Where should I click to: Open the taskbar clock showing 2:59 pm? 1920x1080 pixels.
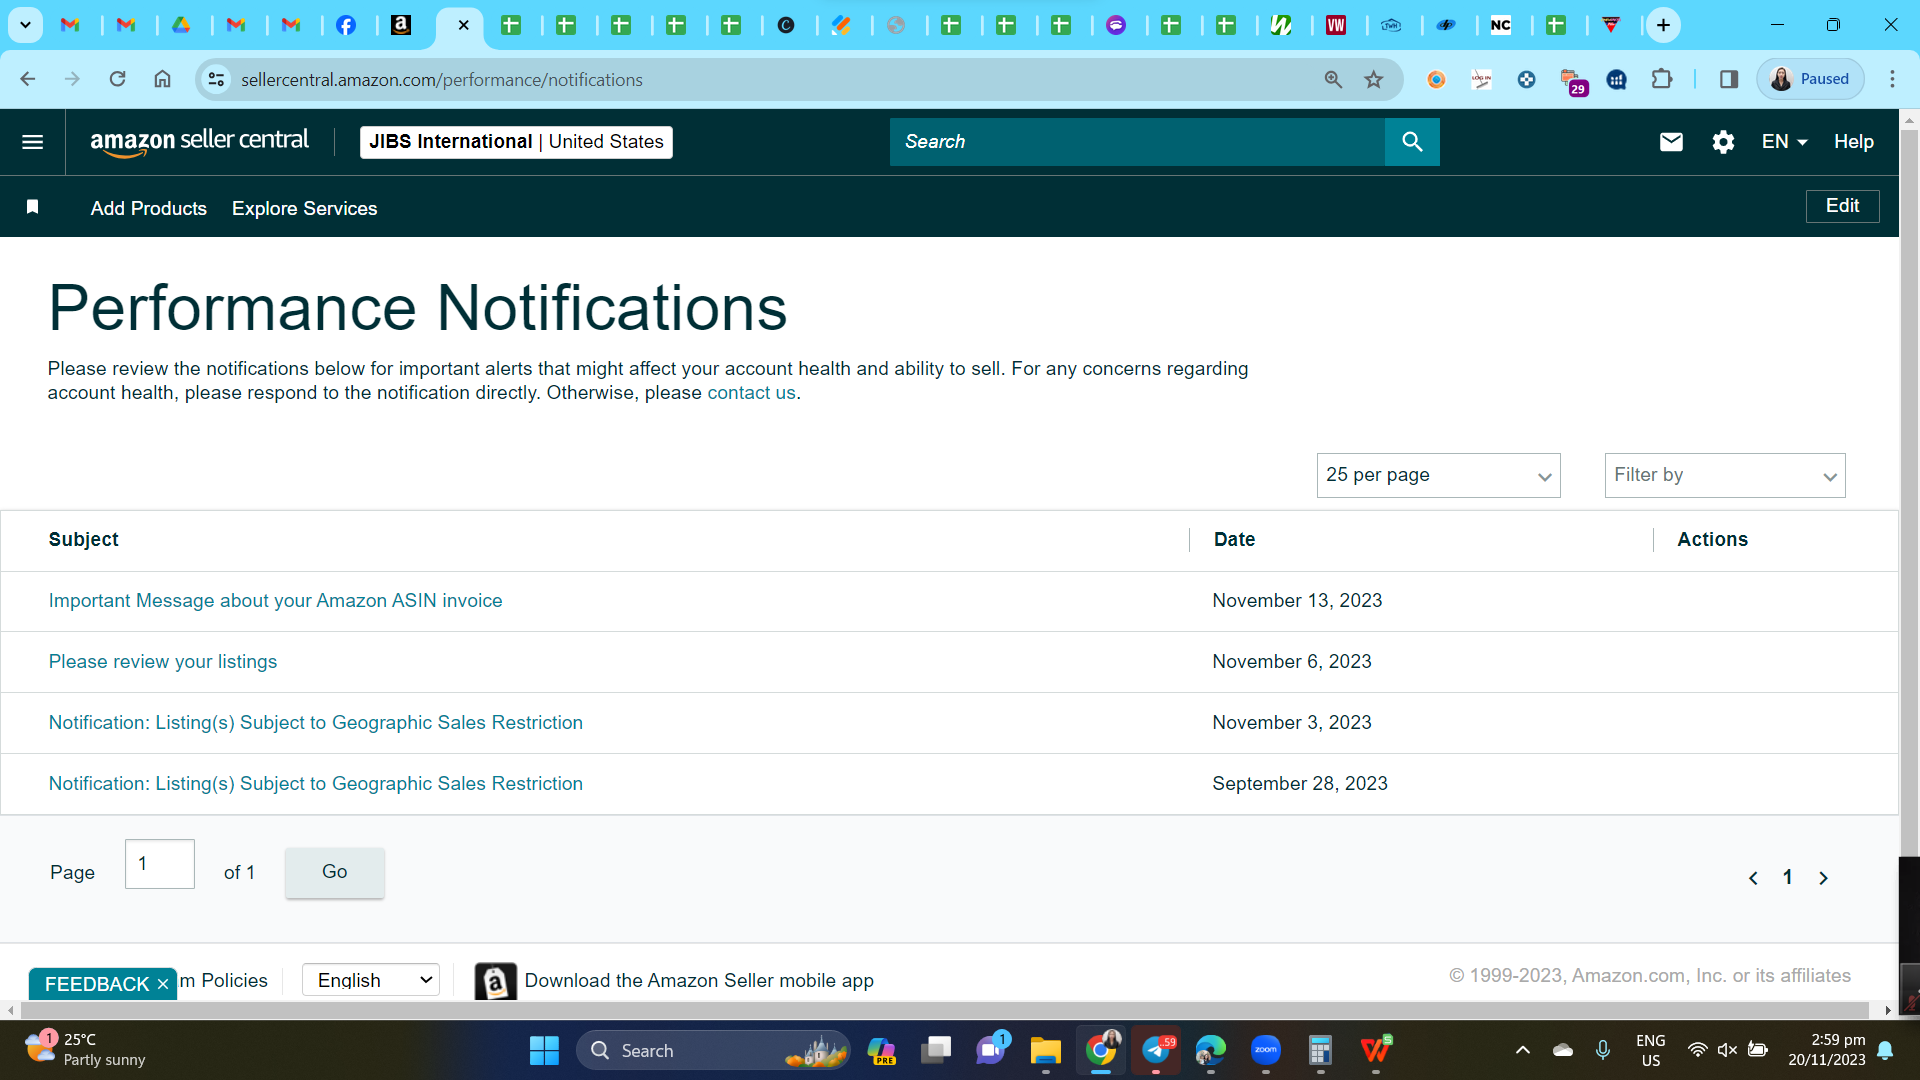(x=1826, y=1050)
